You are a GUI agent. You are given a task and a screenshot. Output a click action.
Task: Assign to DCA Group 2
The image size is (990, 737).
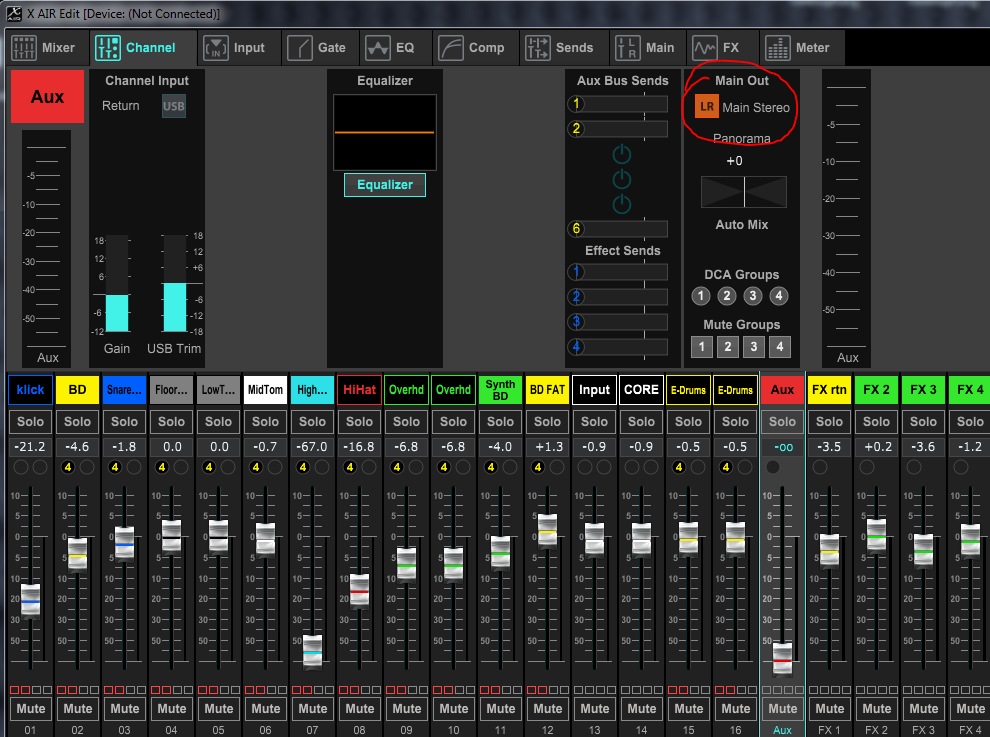point(727,296)
